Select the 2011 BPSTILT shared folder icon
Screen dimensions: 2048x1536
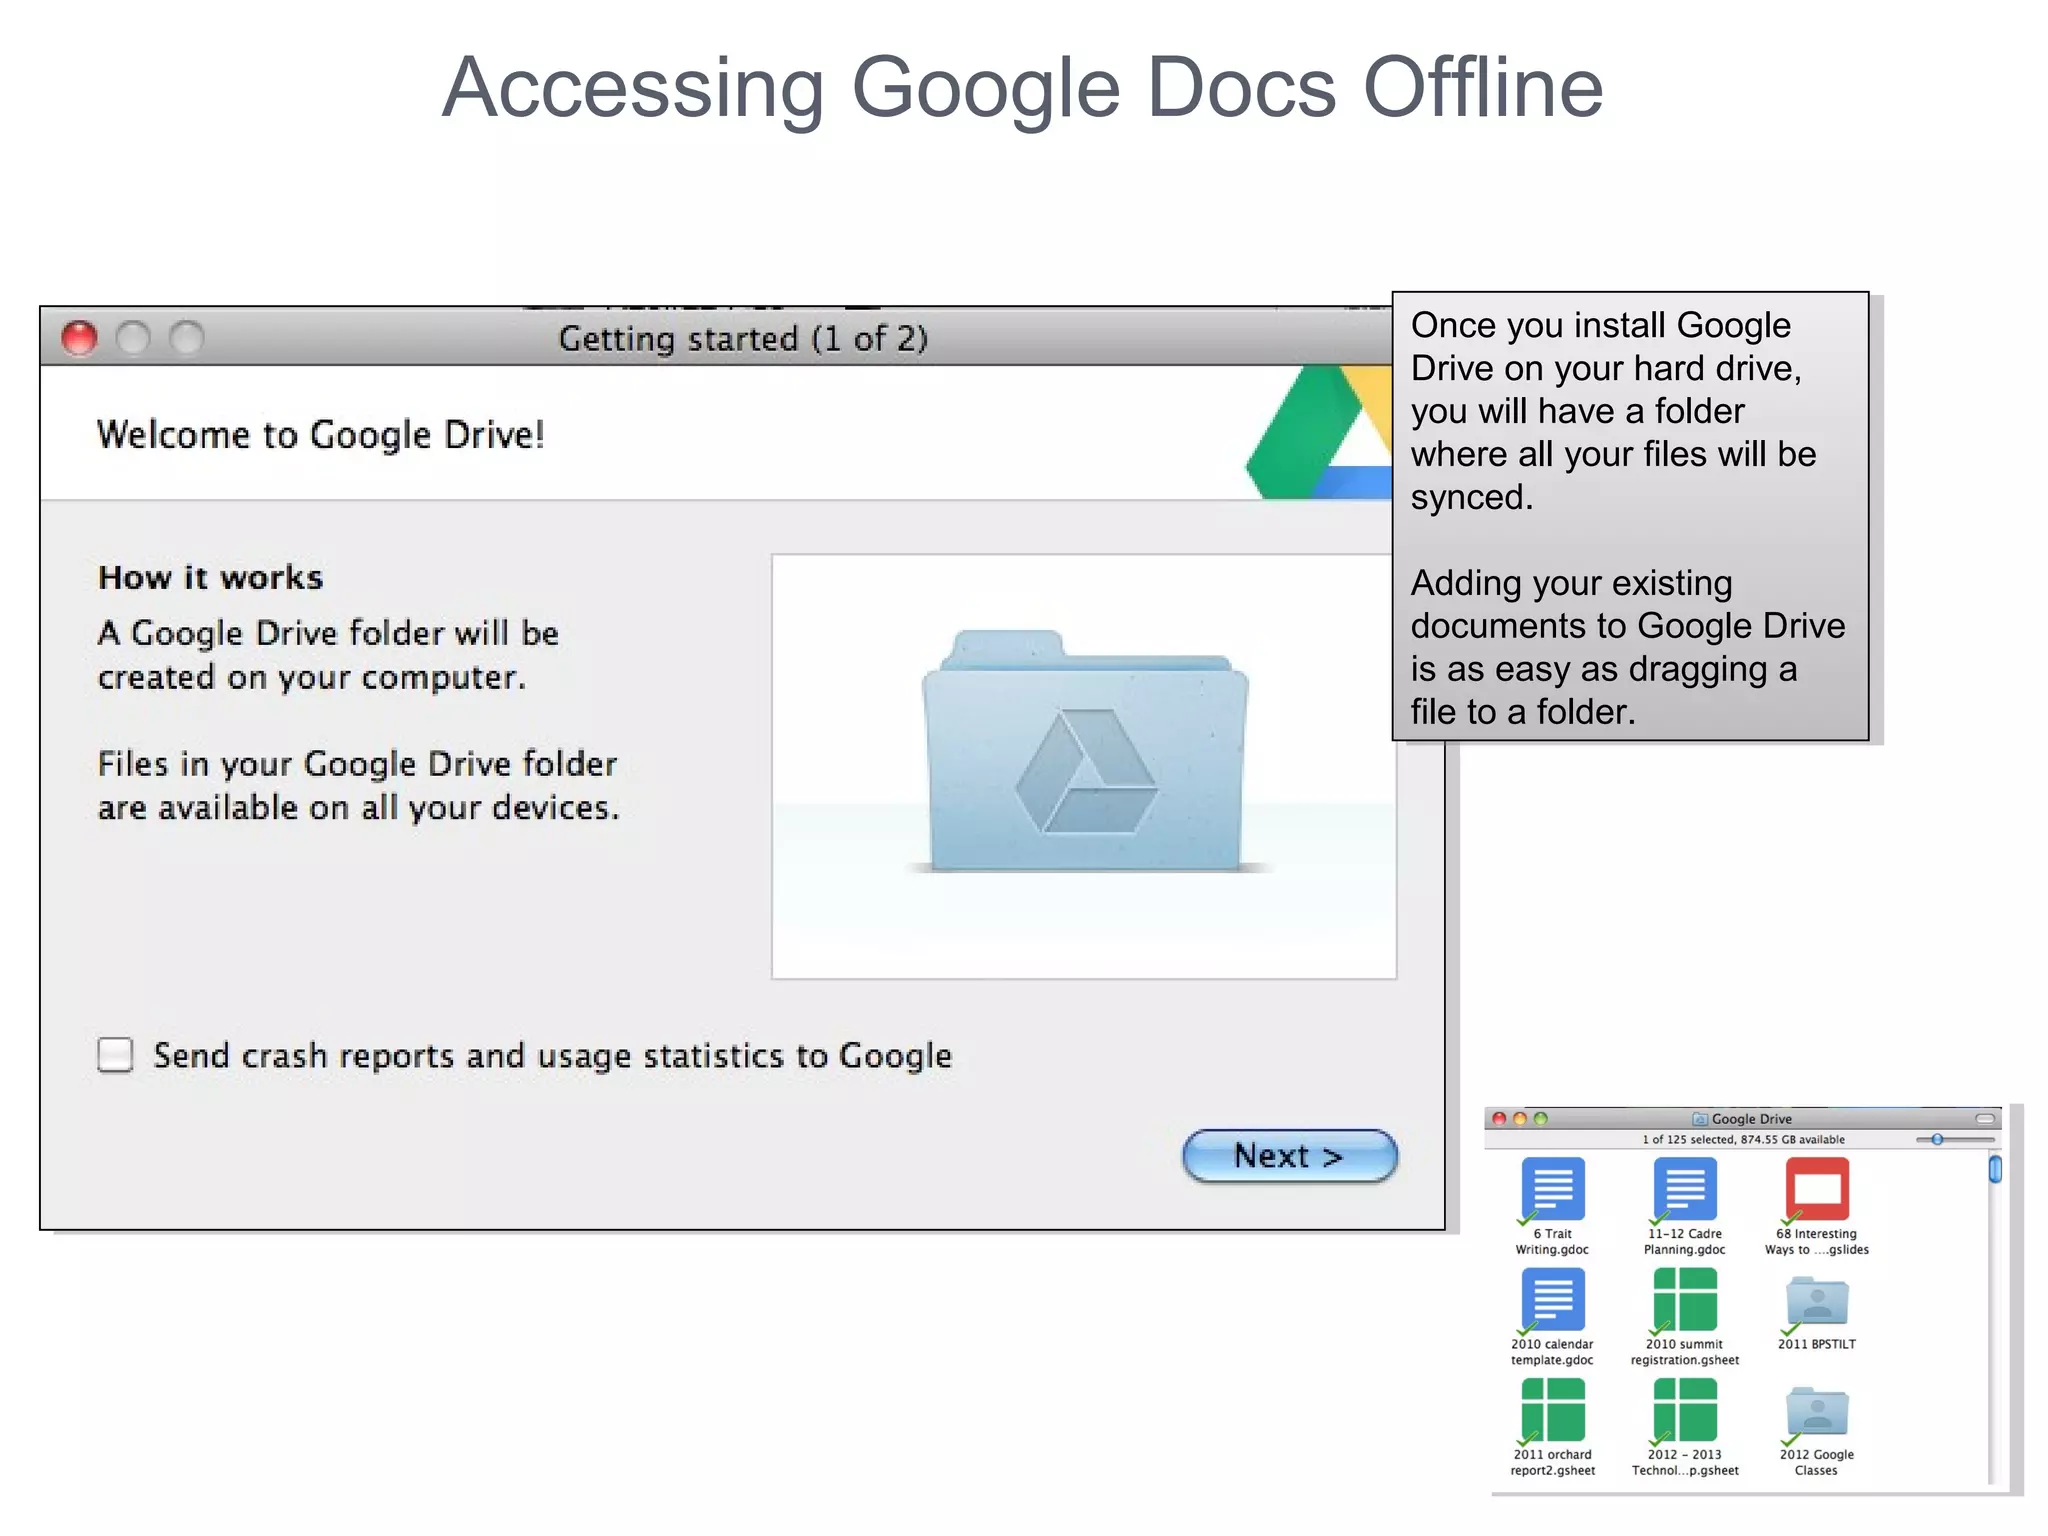pos(1817,1302)
